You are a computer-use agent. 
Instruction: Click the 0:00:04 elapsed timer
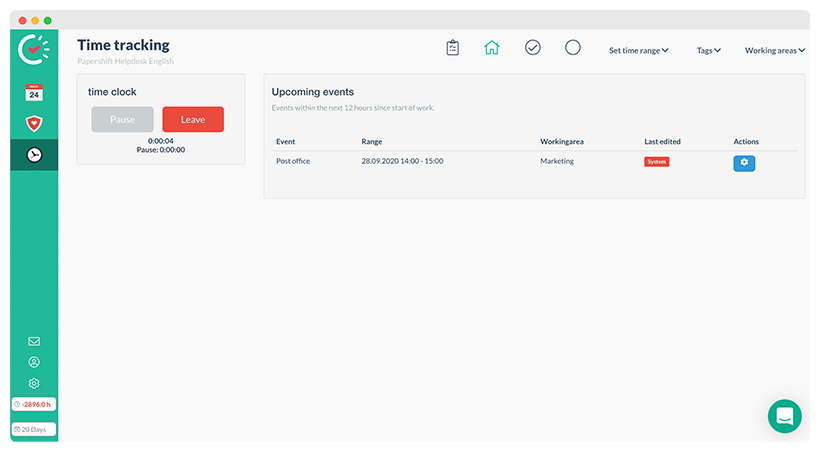coord(161,141)
